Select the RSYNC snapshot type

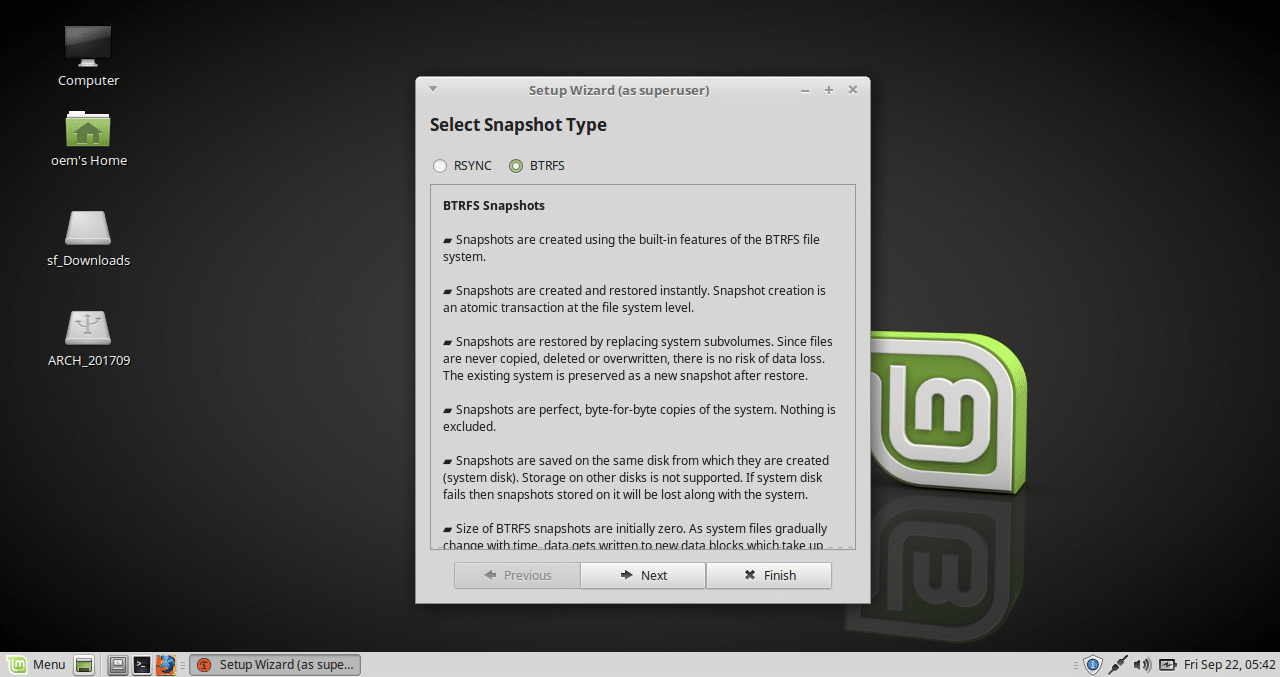440,166
